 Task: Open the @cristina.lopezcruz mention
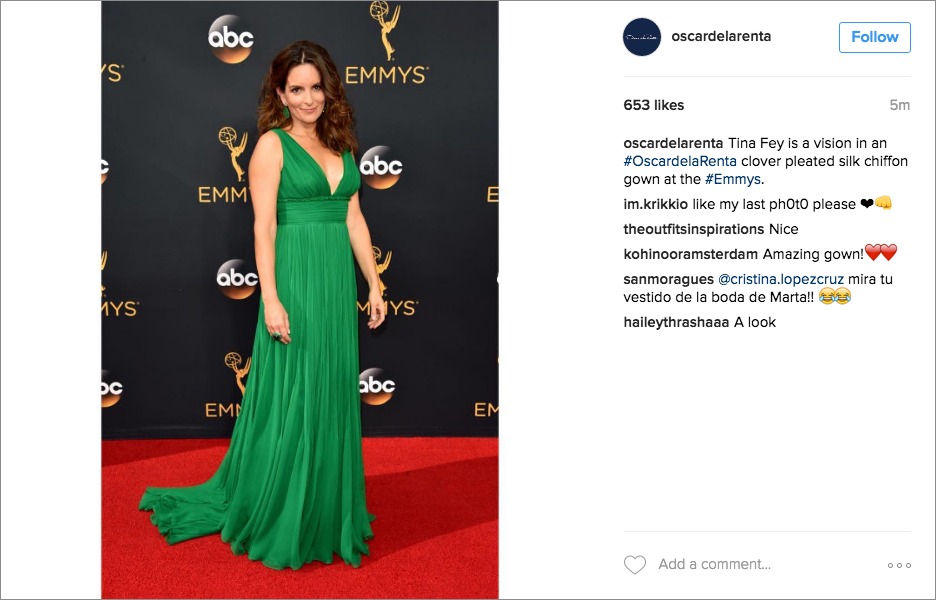coord(781,279)
